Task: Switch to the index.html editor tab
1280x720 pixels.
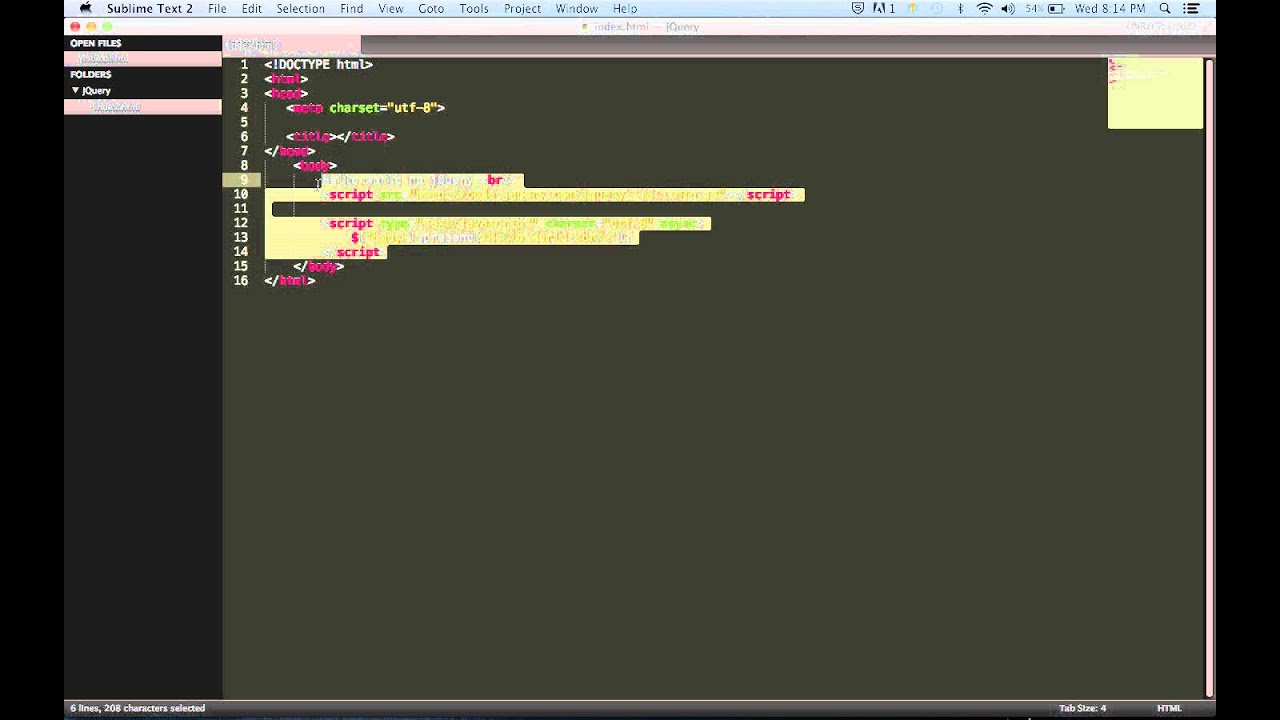Action: tap(290, 45)
